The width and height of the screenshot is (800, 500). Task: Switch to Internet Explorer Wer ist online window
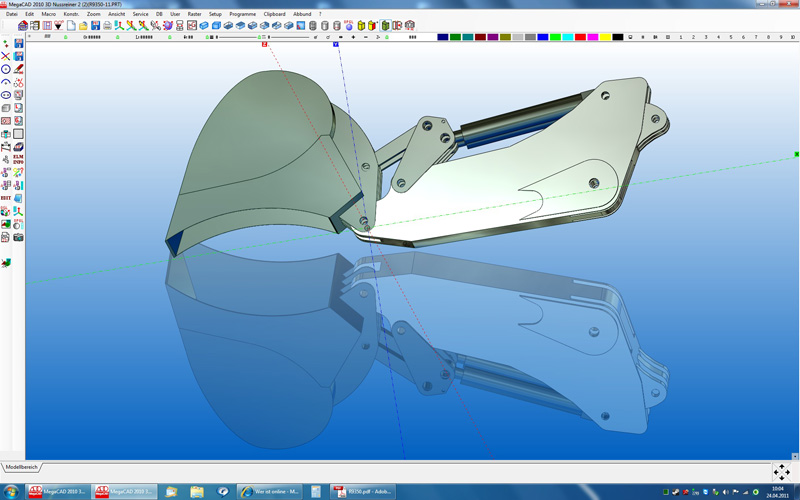click(x=269, y=492)
